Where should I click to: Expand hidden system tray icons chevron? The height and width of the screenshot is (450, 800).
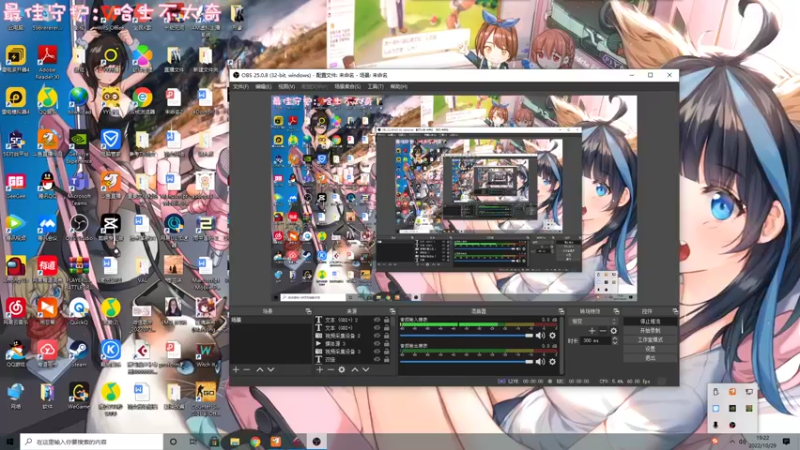pos(732,441)
